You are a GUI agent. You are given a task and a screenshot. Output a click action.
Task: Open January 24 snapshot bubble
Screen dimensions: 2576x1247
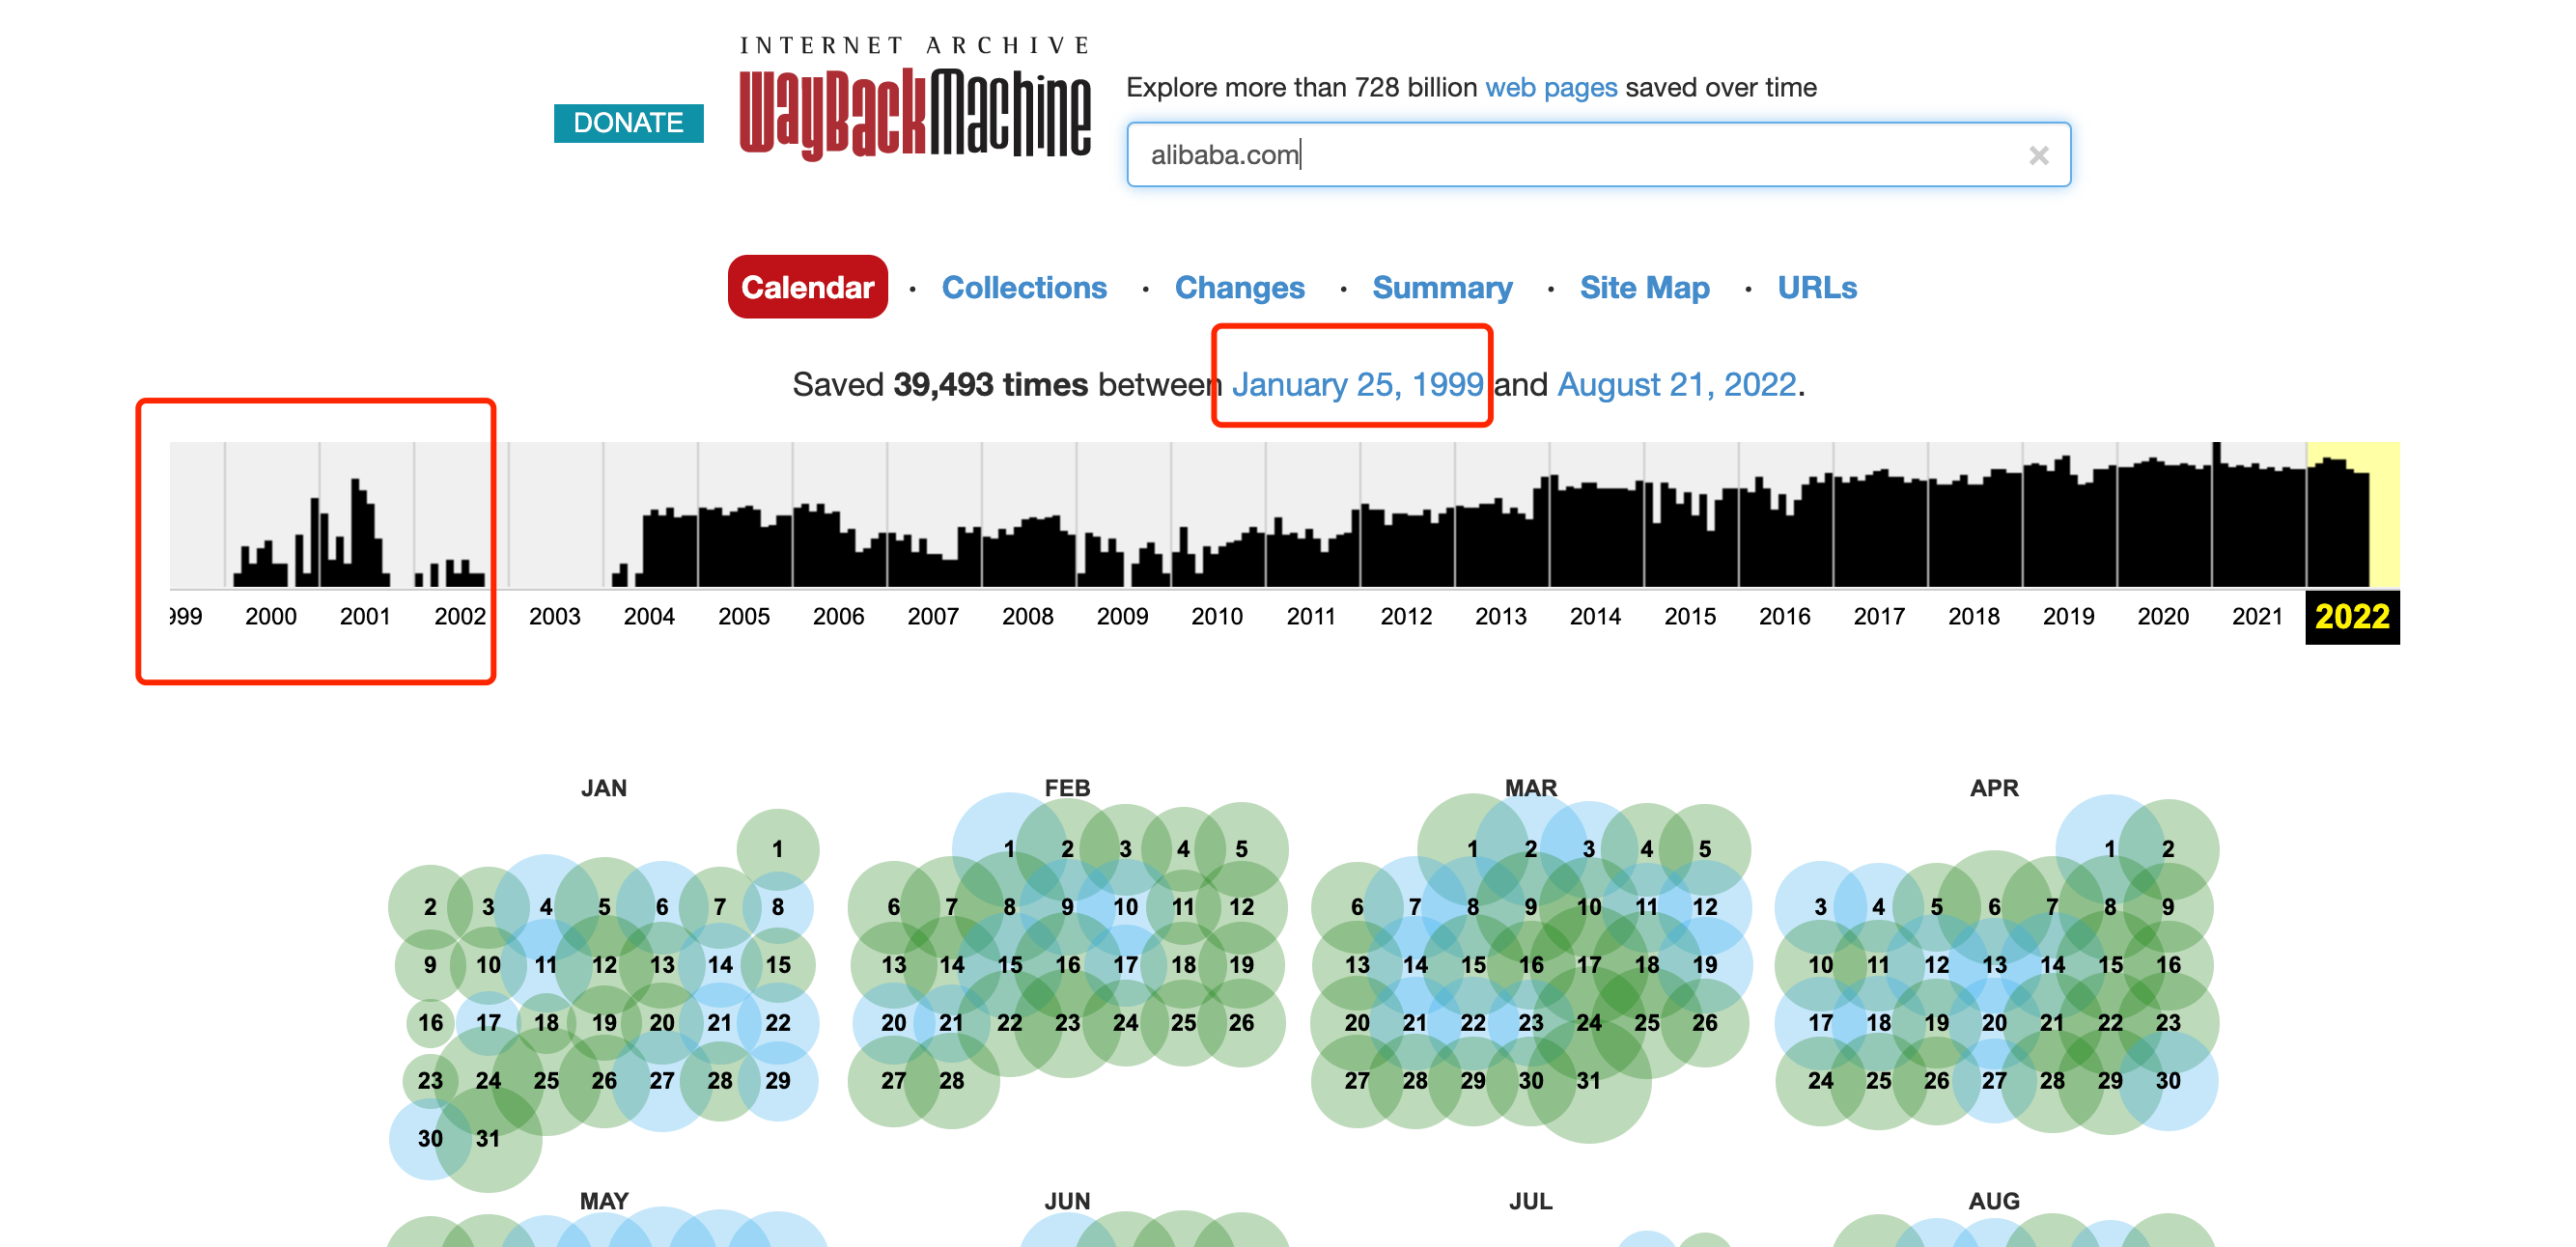click(488, 1081)
